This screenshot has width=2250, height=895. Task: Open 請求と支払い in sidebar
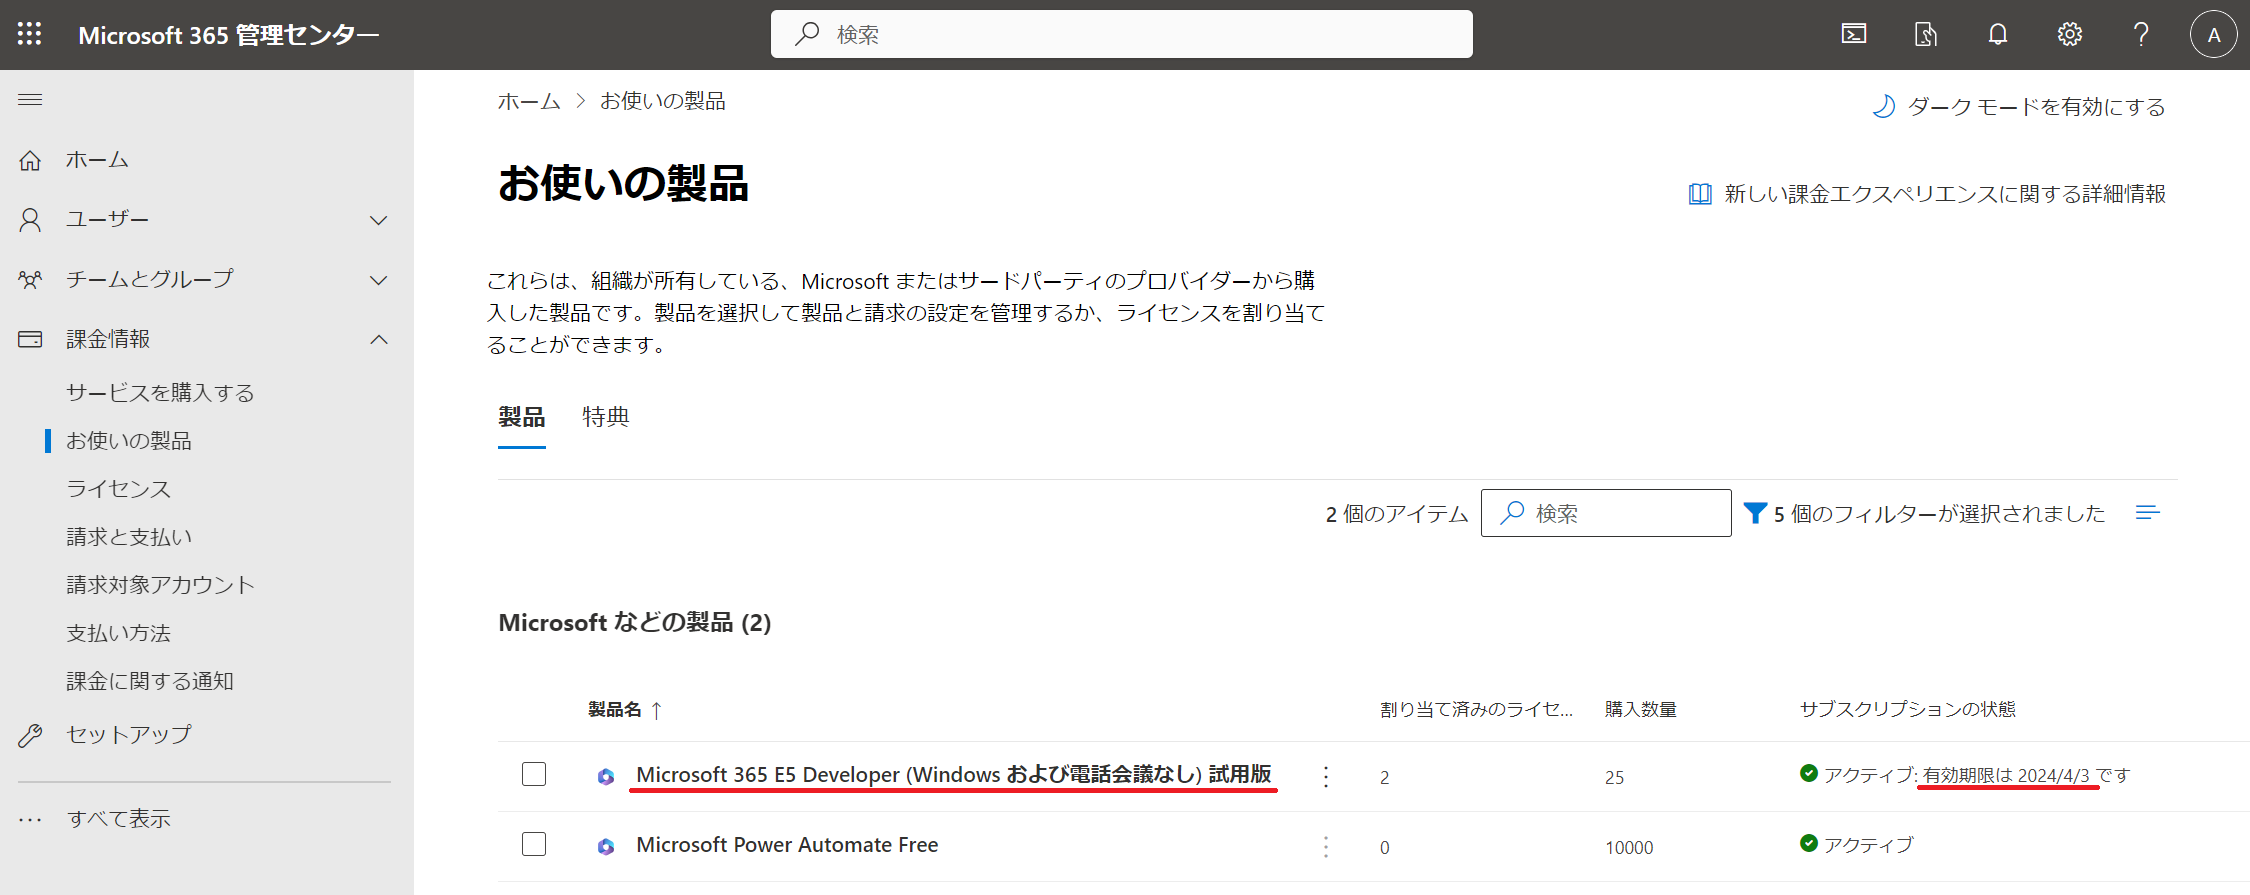pyautogui.click(x=129, y=537)
